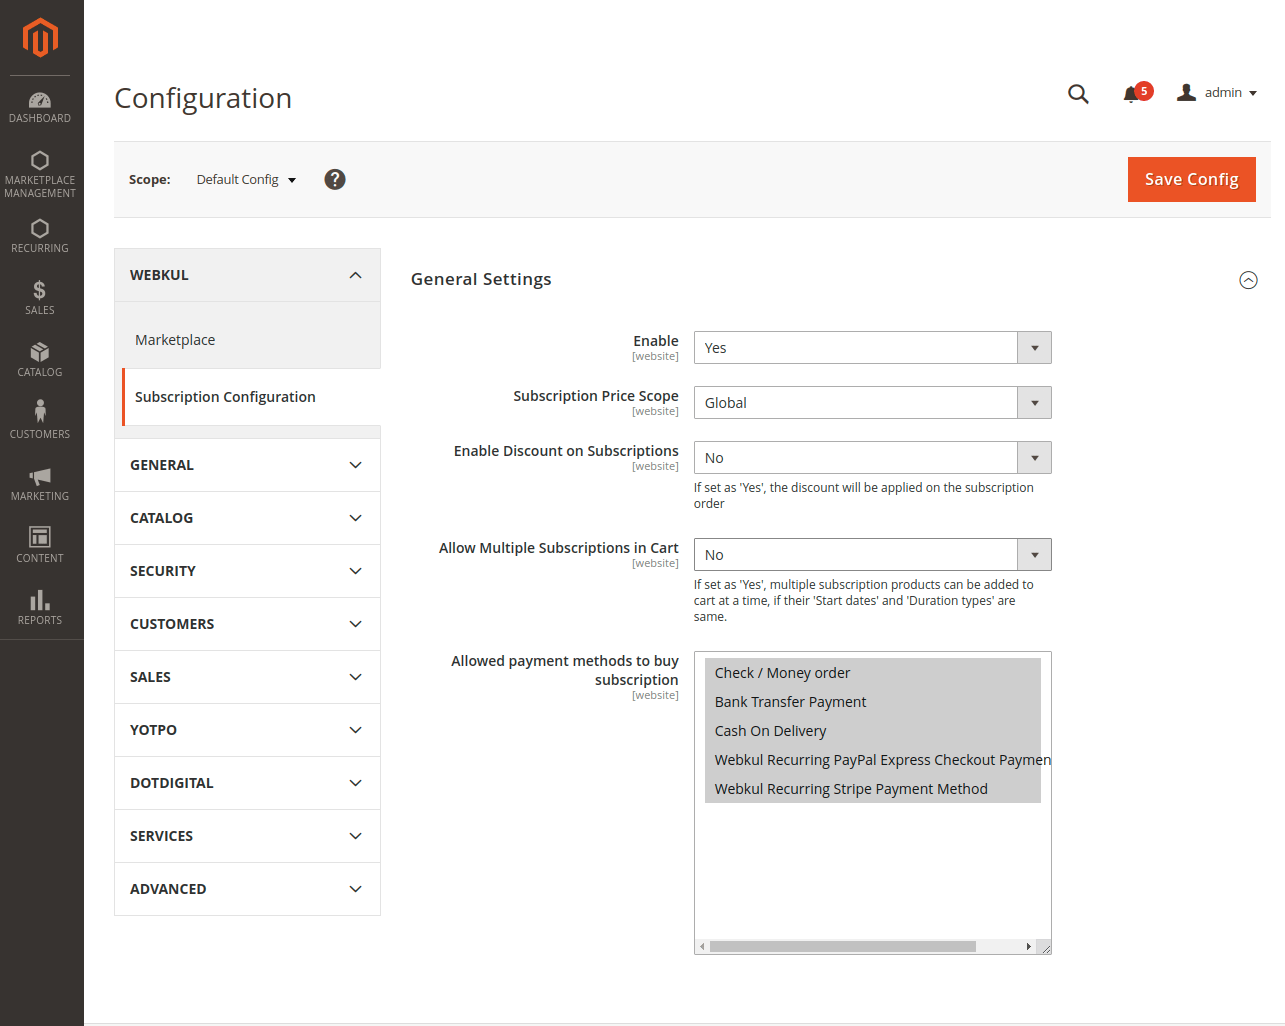Viewport: 1285px width, 1026px height.
Task: Select Webkul Recurring PayPal Express Checkout option
Action: pyautogui.click(x=873, y=760)
